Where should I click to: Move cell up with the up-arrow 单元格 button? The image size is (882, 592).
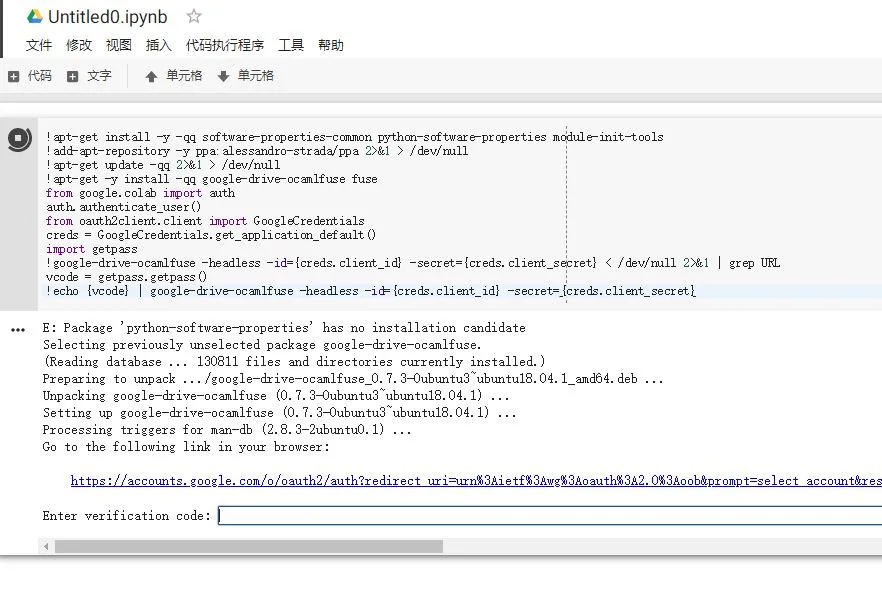173,76
